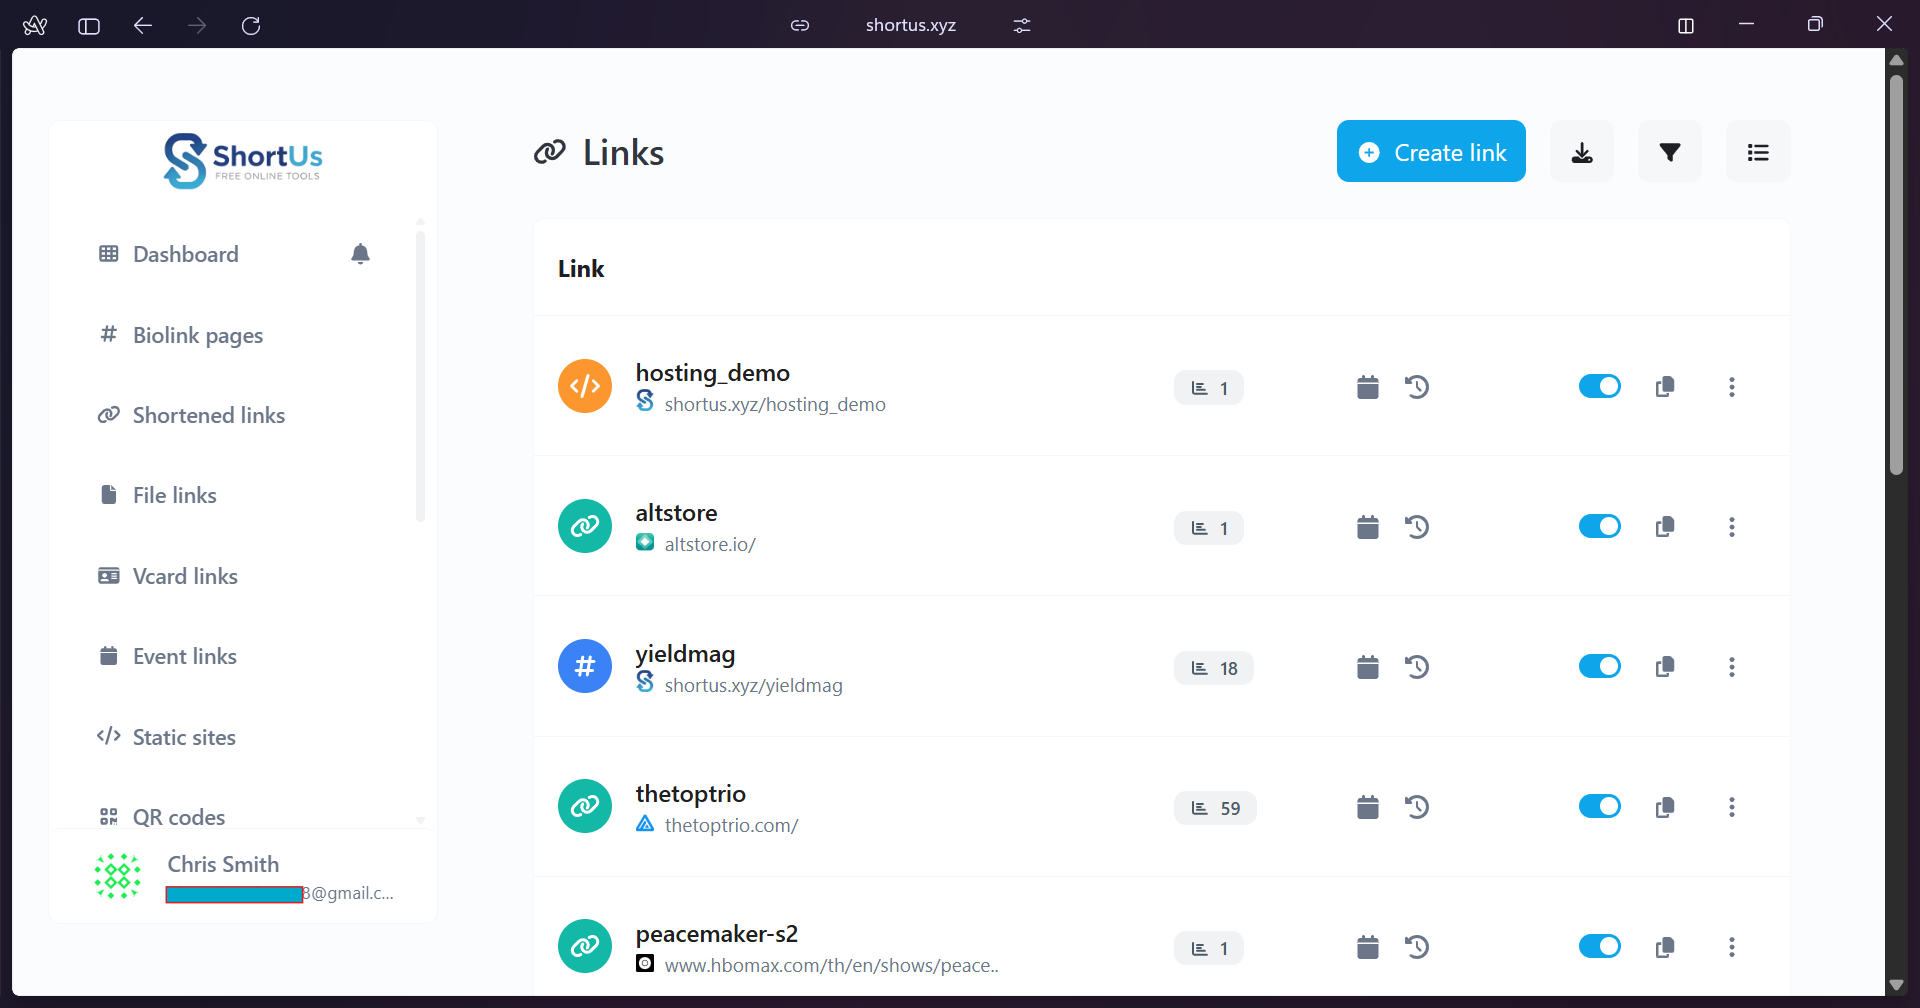Open the notification bell in the sidebar
Image resolution: width=1920 pixels, height=1008 pixels.
[x=361, y=254]
